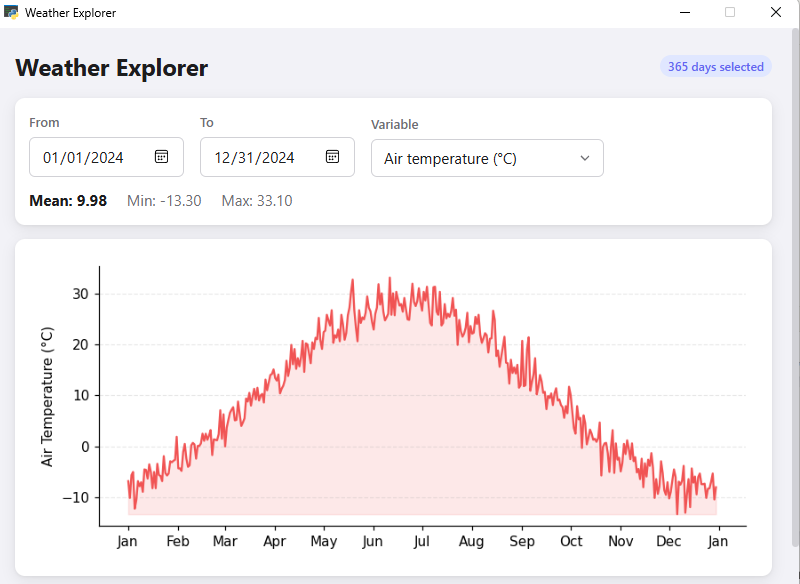Open the From date calendar picker icon
This screenshot has height=584, width=800.
click(161, 157)
